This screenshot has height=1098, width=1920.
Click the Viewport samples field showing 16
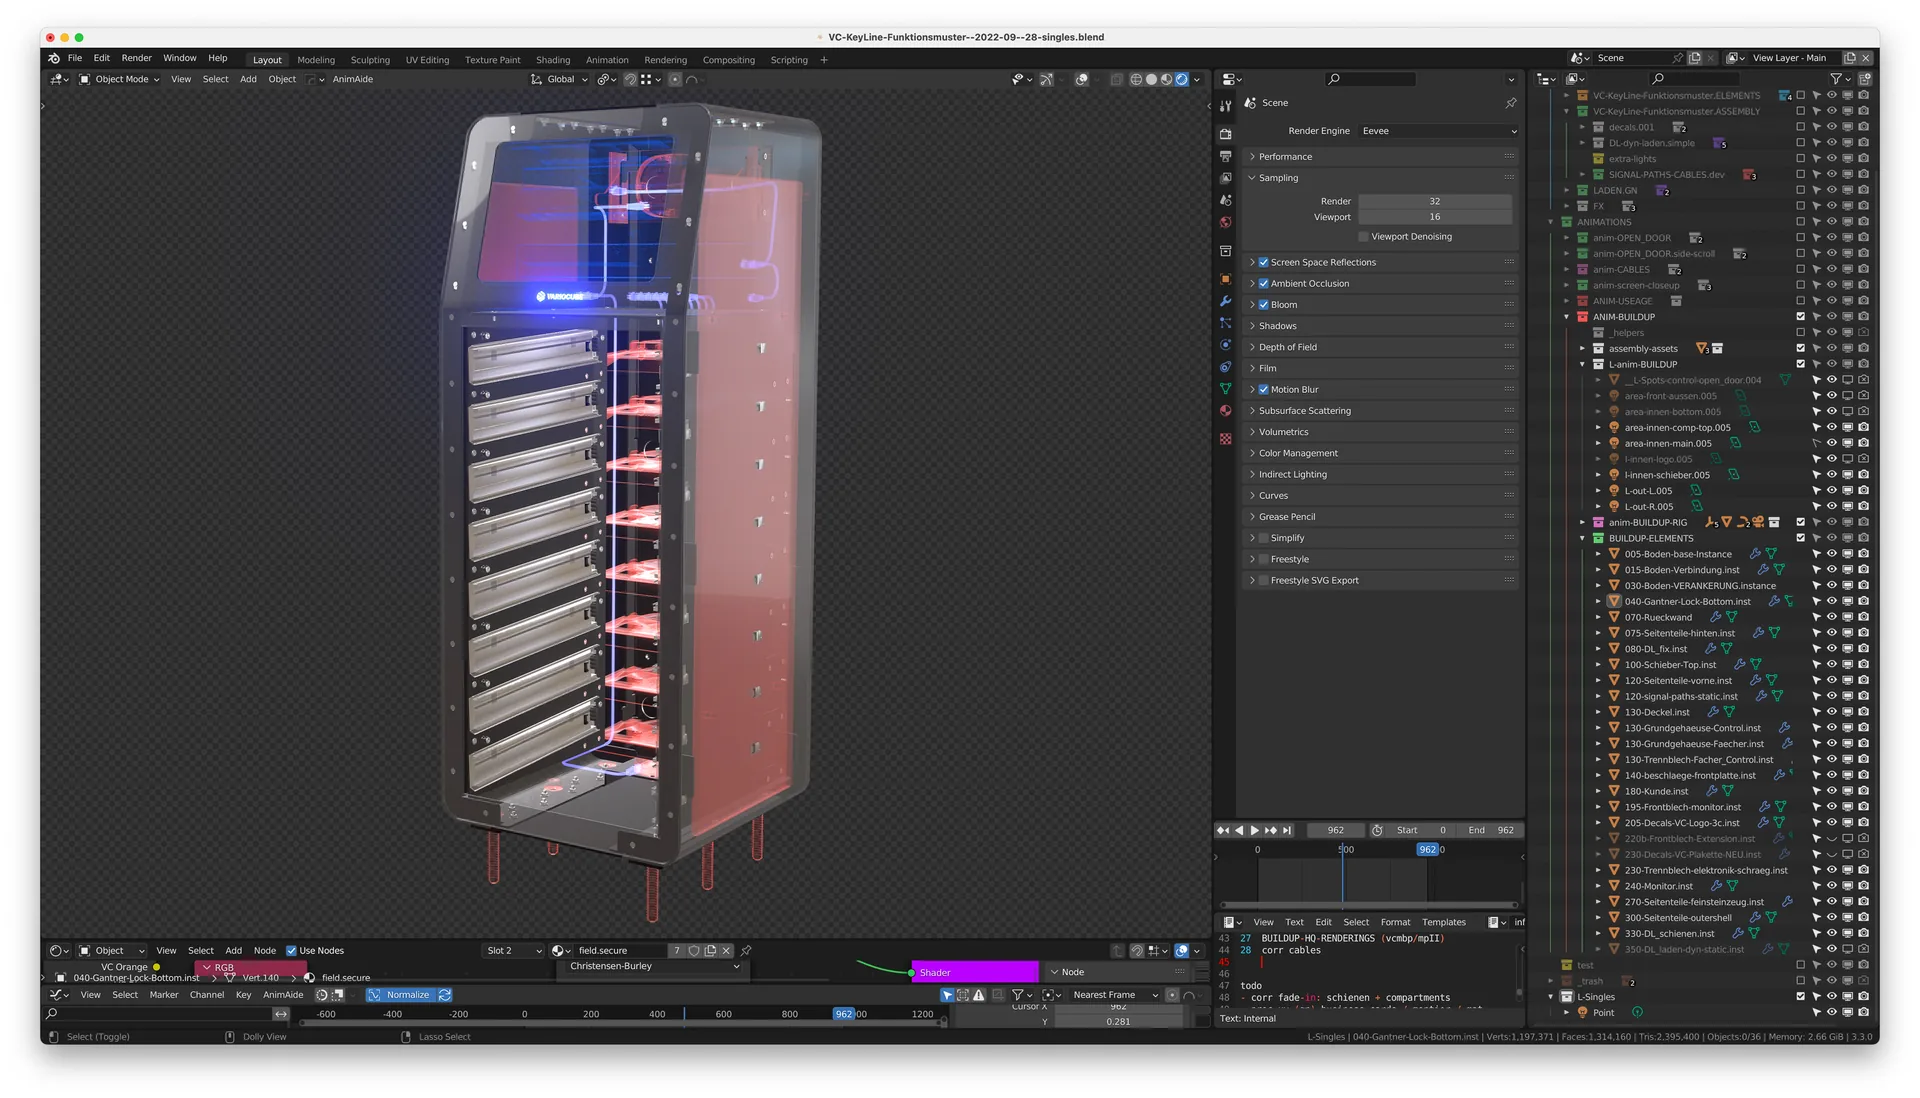tap(1434, 216)
